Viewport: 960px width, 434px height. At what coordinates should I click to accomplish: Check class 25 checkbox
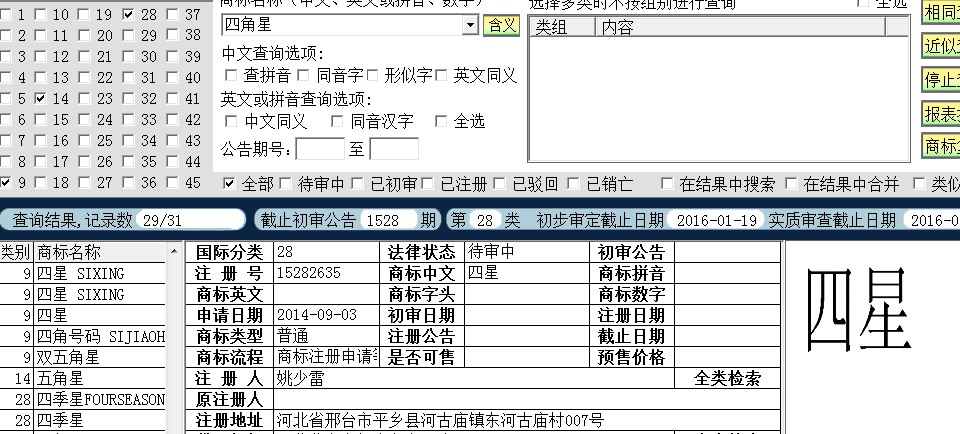pyautogui.click(x=84, y=140)
